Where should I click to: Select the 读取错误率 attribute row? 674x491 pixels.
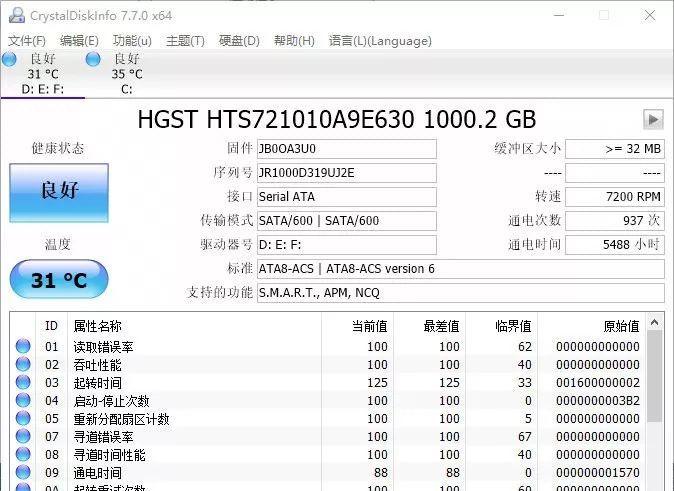pyautogui.click(x=328, y=347)
